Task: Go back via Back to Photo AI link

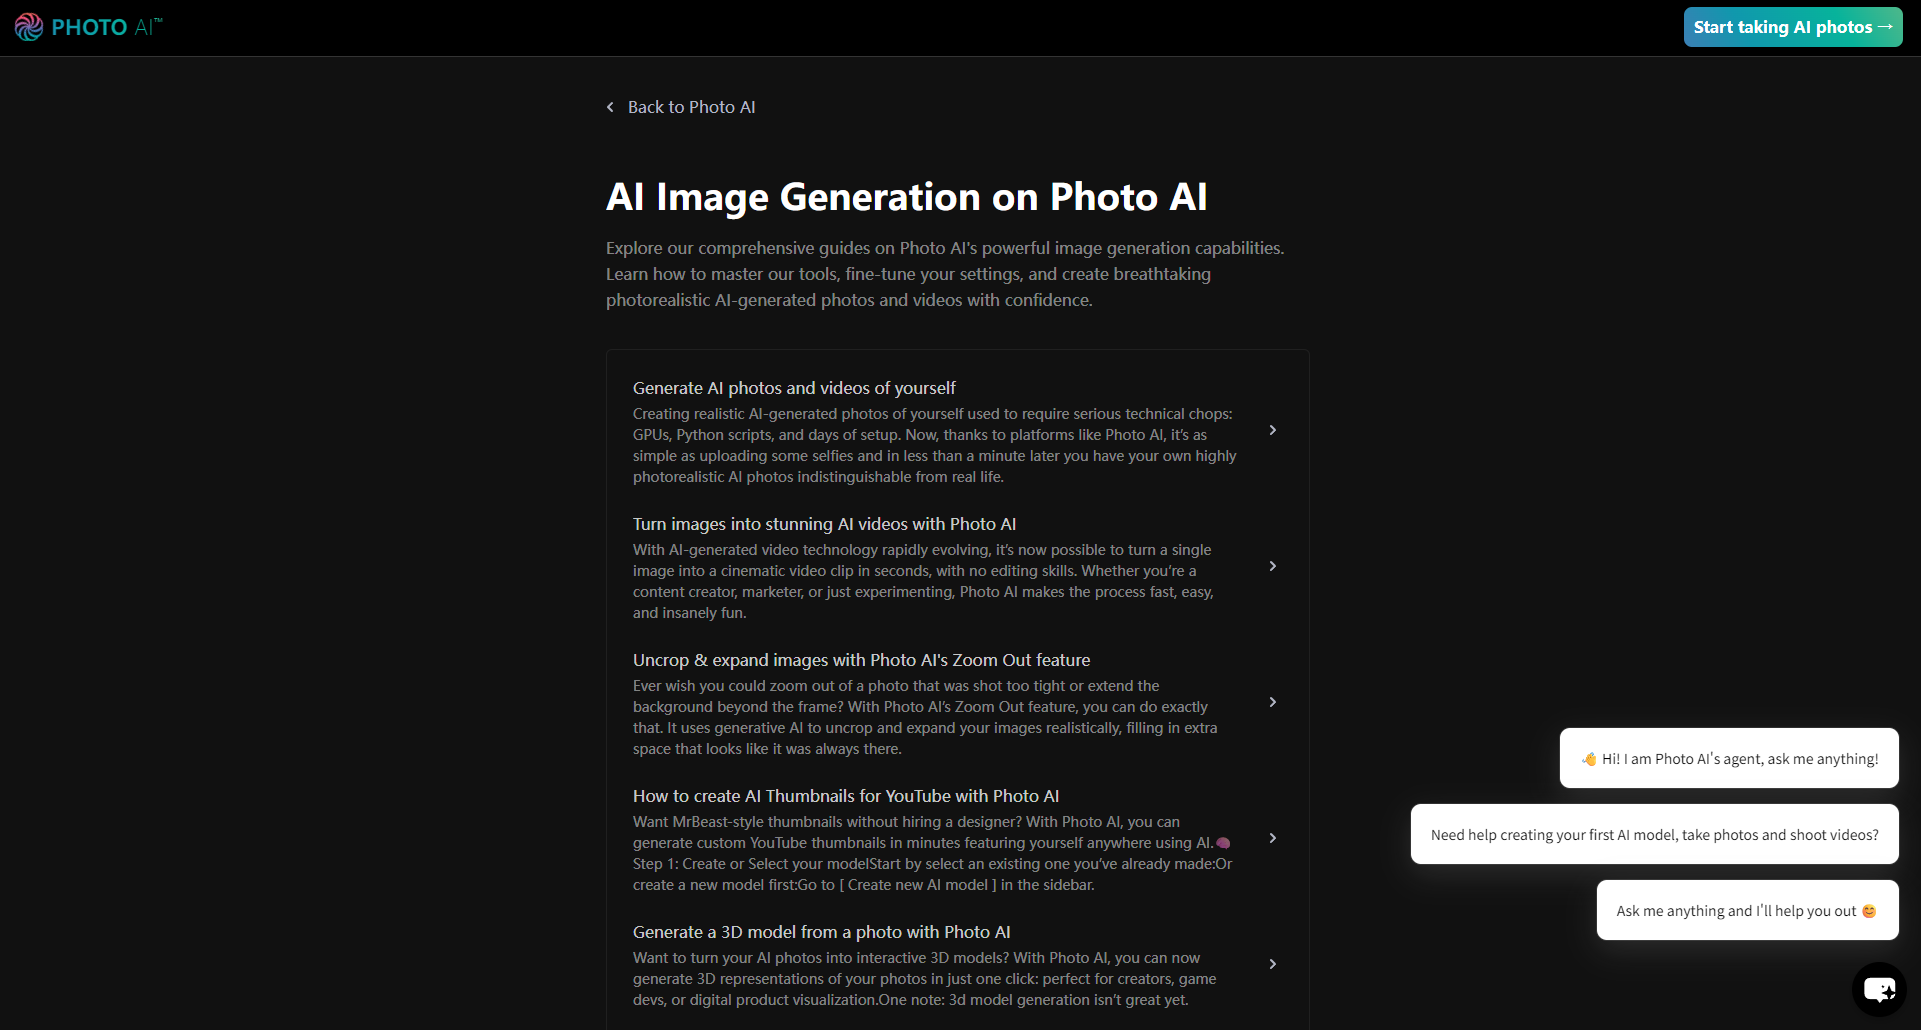Action: (x=691, y=107)
